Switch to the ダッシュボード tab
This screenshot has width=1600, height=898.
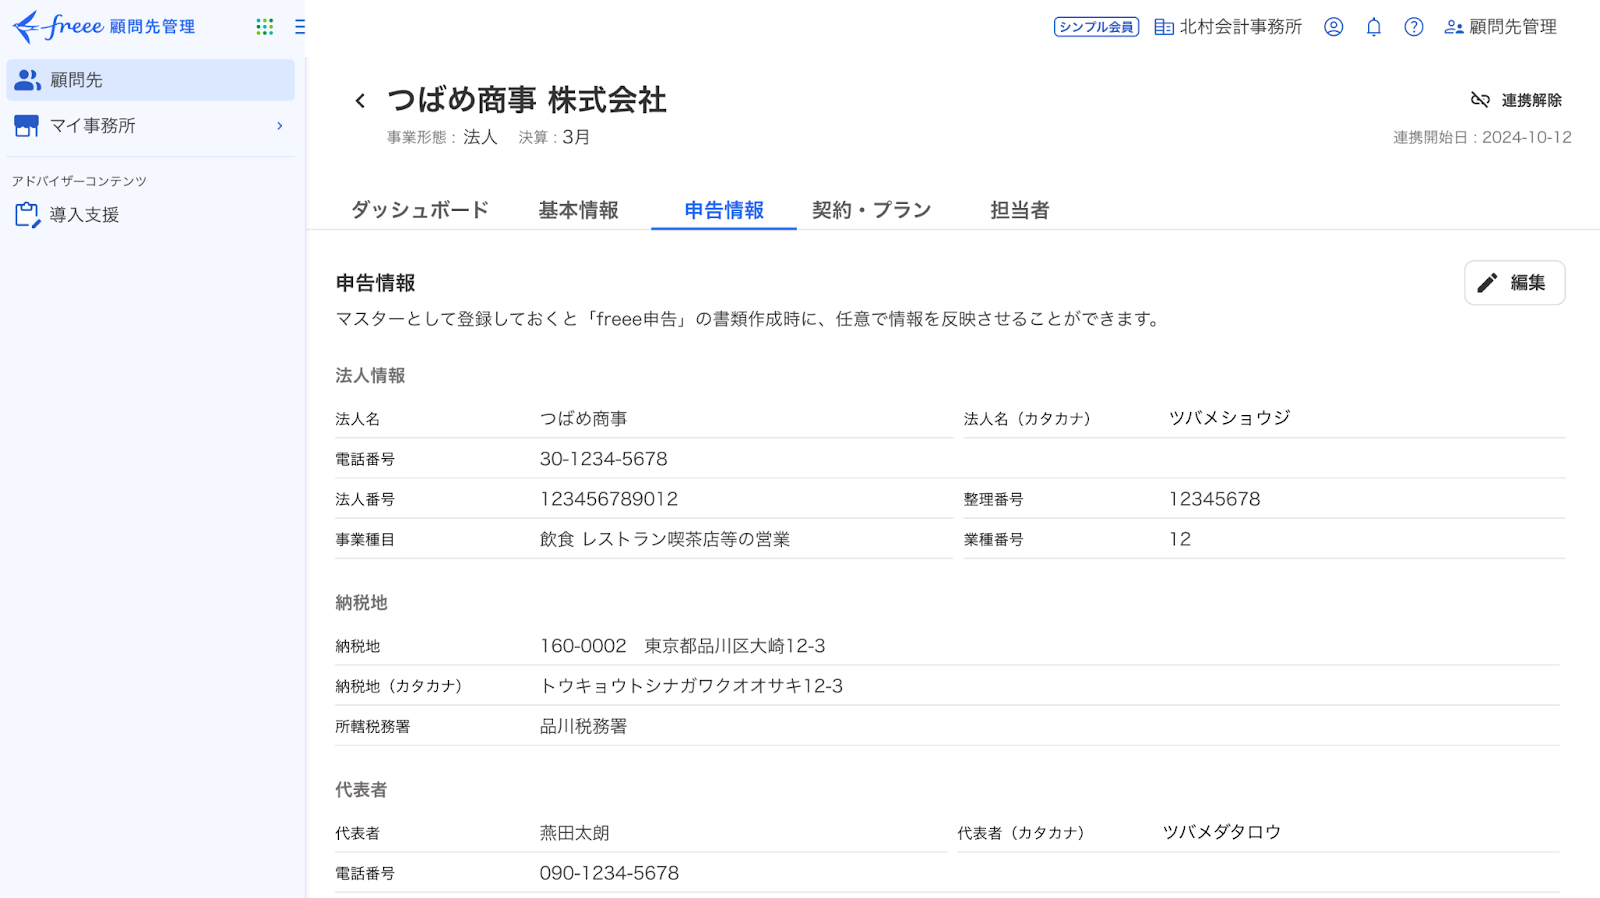(420, 210)
